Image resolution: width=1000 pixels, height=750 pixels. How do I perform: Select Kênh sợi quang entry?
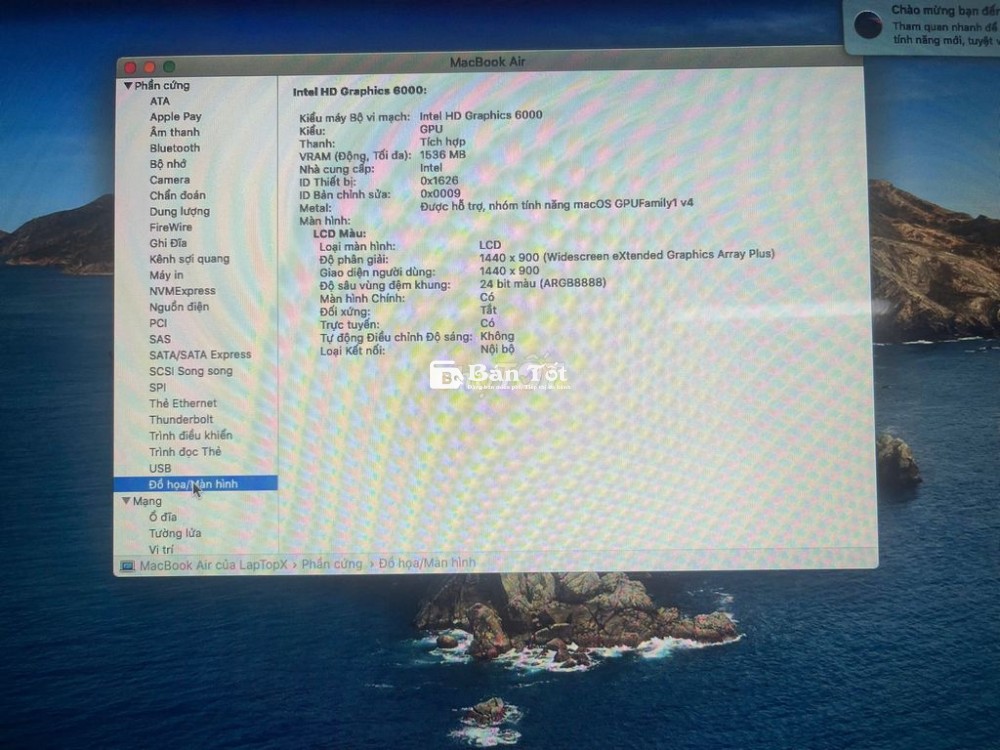[x=189, y=259]
